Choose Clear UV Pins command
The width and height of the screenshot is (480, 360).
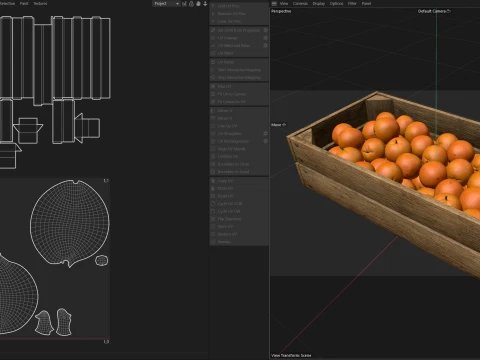[239, 21]
